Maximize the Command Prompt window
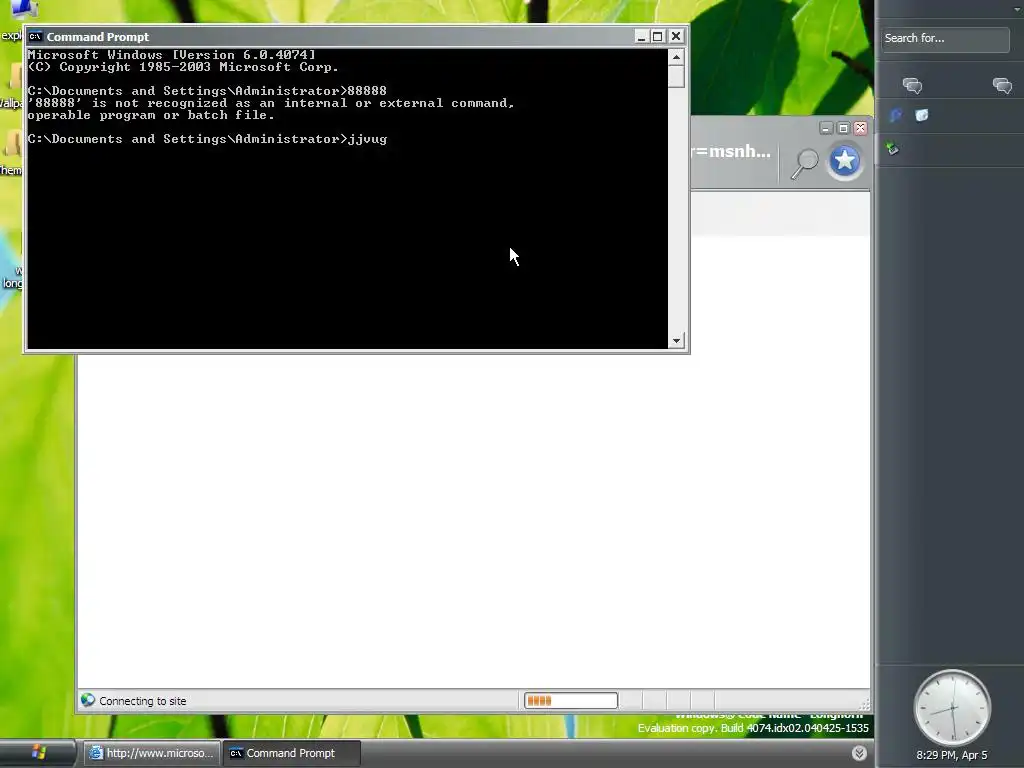 658,37
